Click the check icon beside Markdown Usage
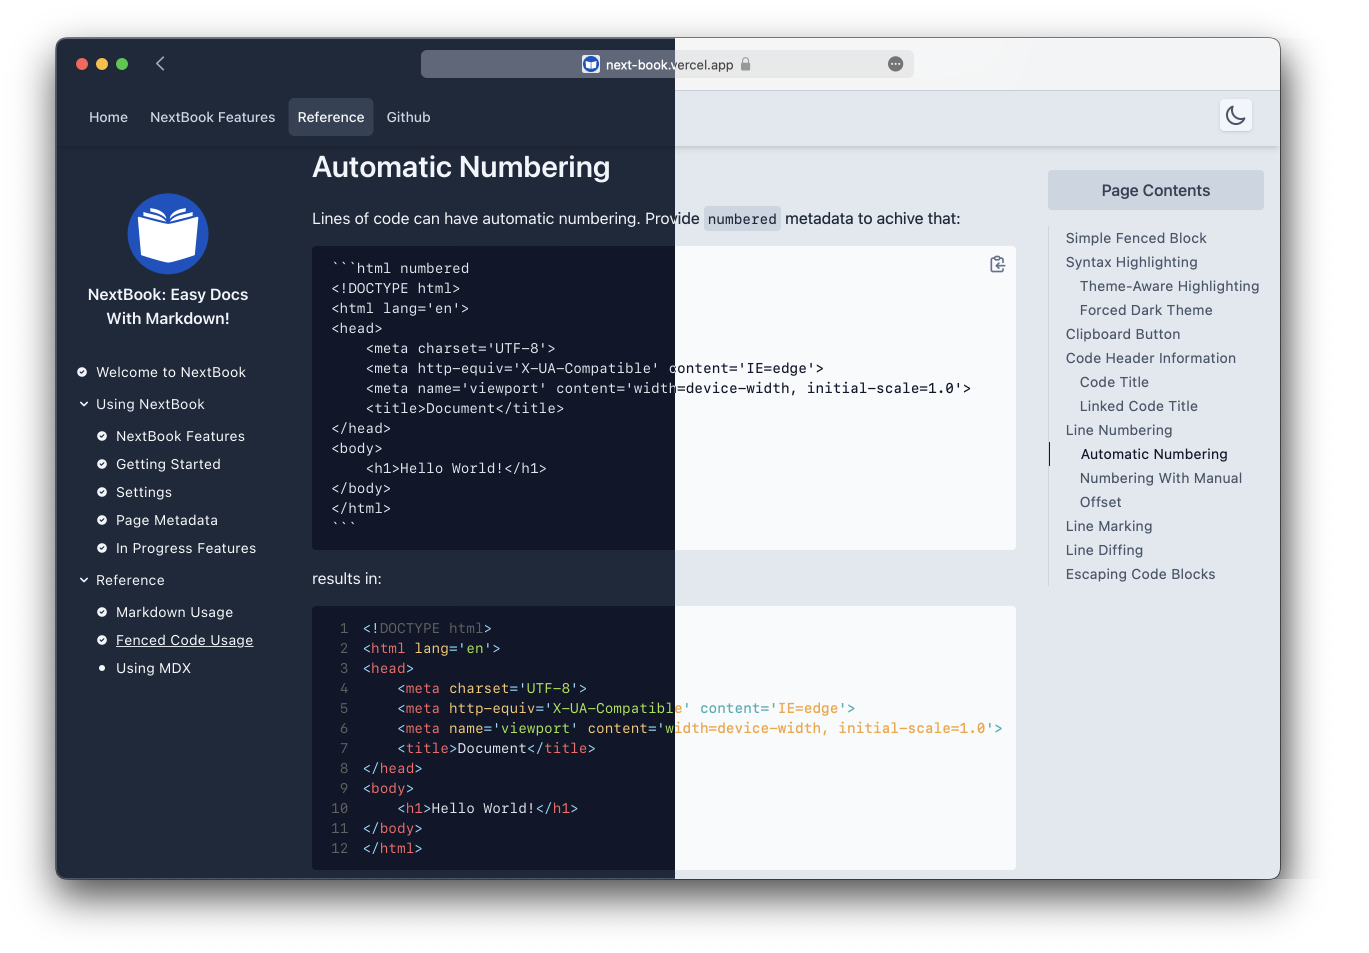Screen dimensions: 1369x953 (x=102, y=612)
